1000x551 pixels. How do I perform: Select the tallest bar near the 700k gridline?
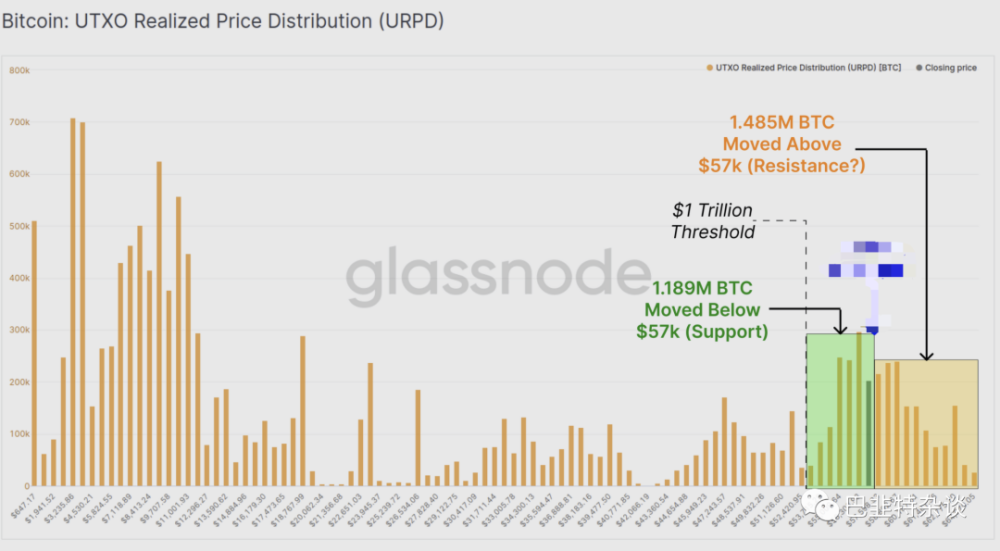point(73,300)
